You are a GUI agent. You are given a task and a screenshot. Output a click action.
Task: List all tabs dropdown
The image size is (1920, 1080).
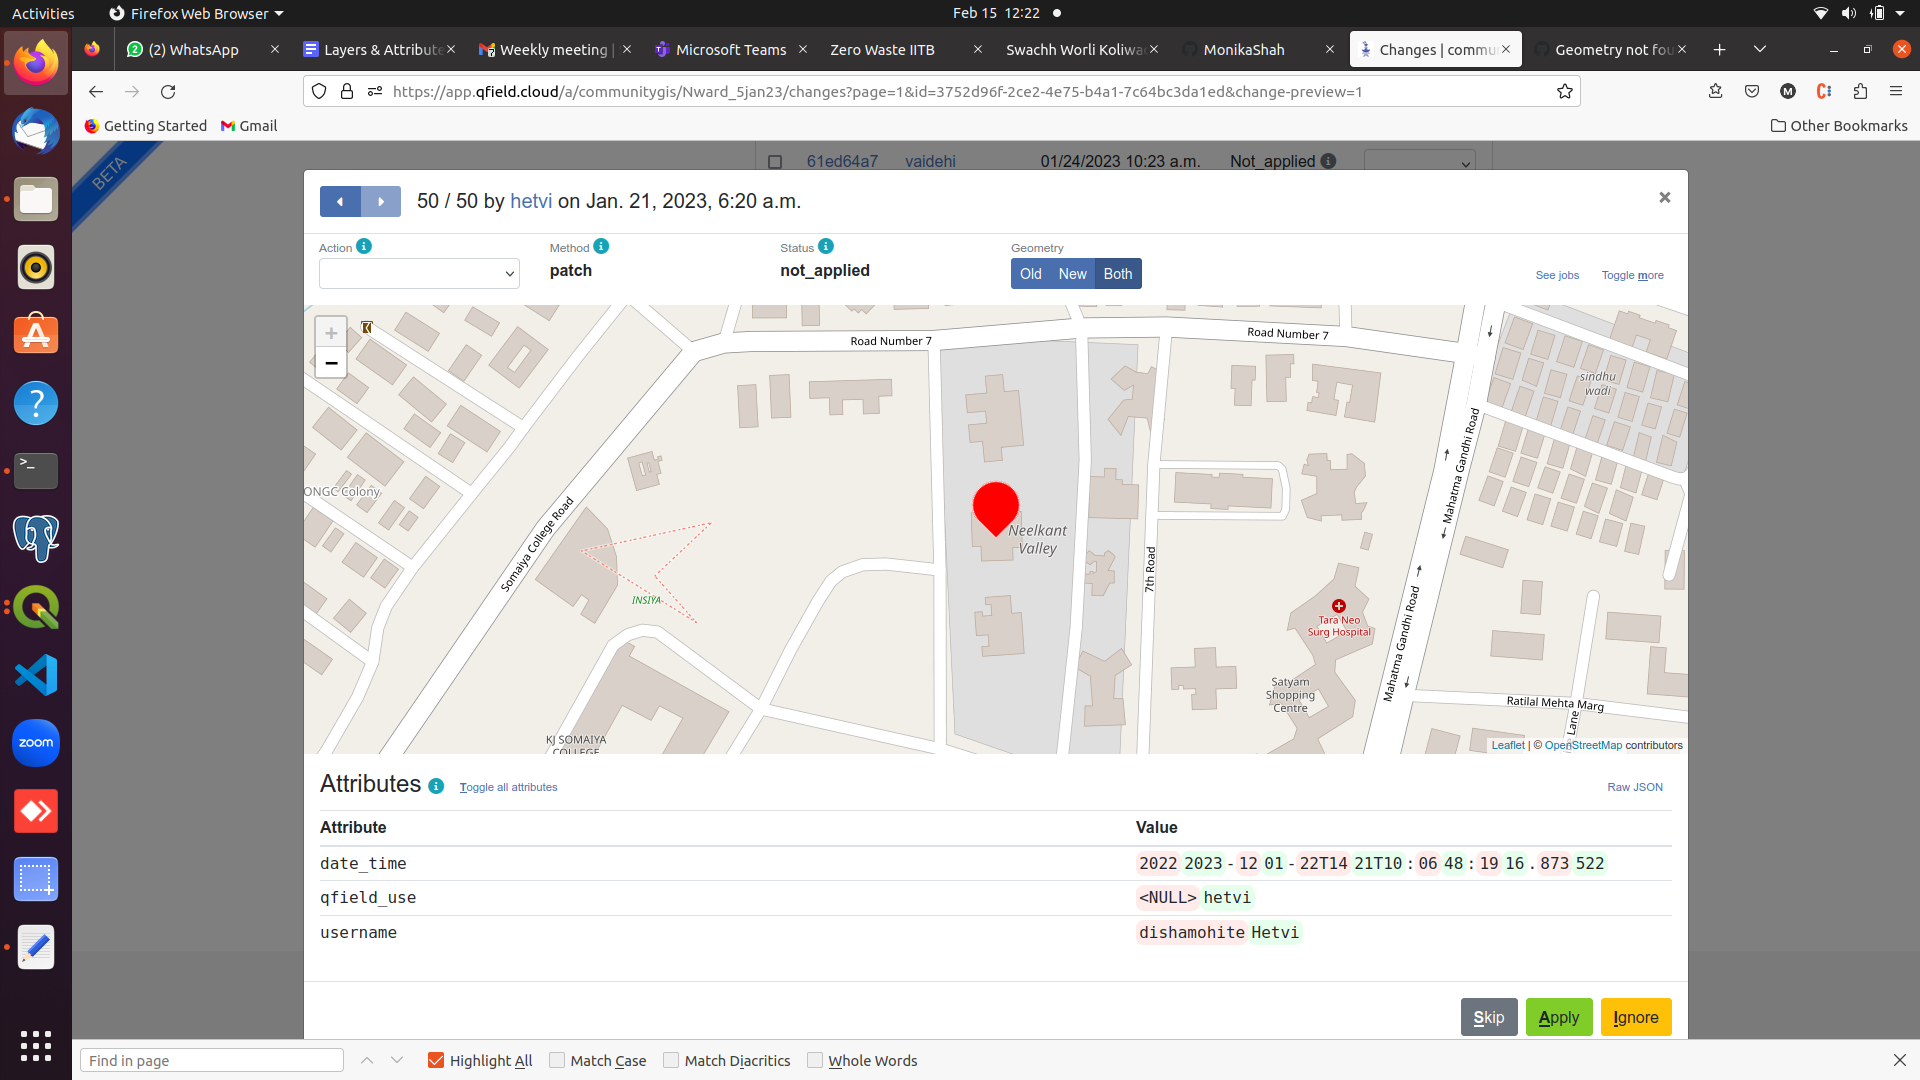pos(1760,49)
